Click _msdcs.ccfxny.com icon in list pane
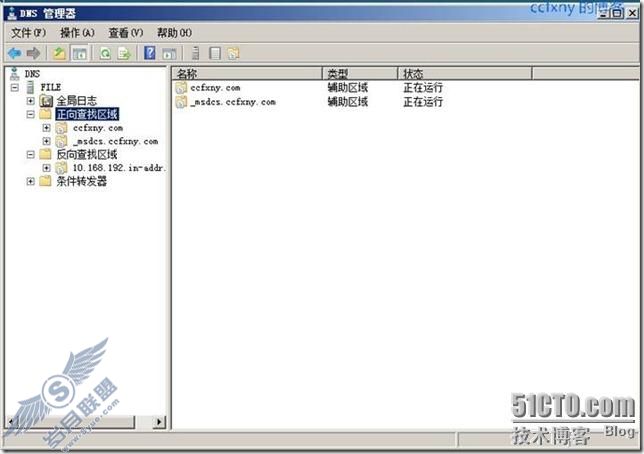Image resolution: width=644 pixels, height=454 pixels. [x=181, y=102]
